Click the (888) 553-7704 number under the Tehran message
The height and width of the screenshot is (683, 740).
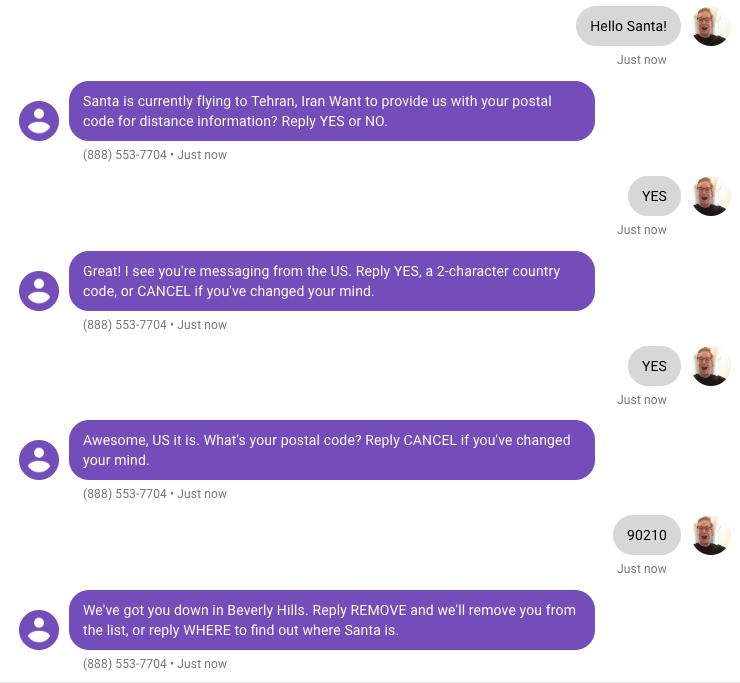click(125, 155)
